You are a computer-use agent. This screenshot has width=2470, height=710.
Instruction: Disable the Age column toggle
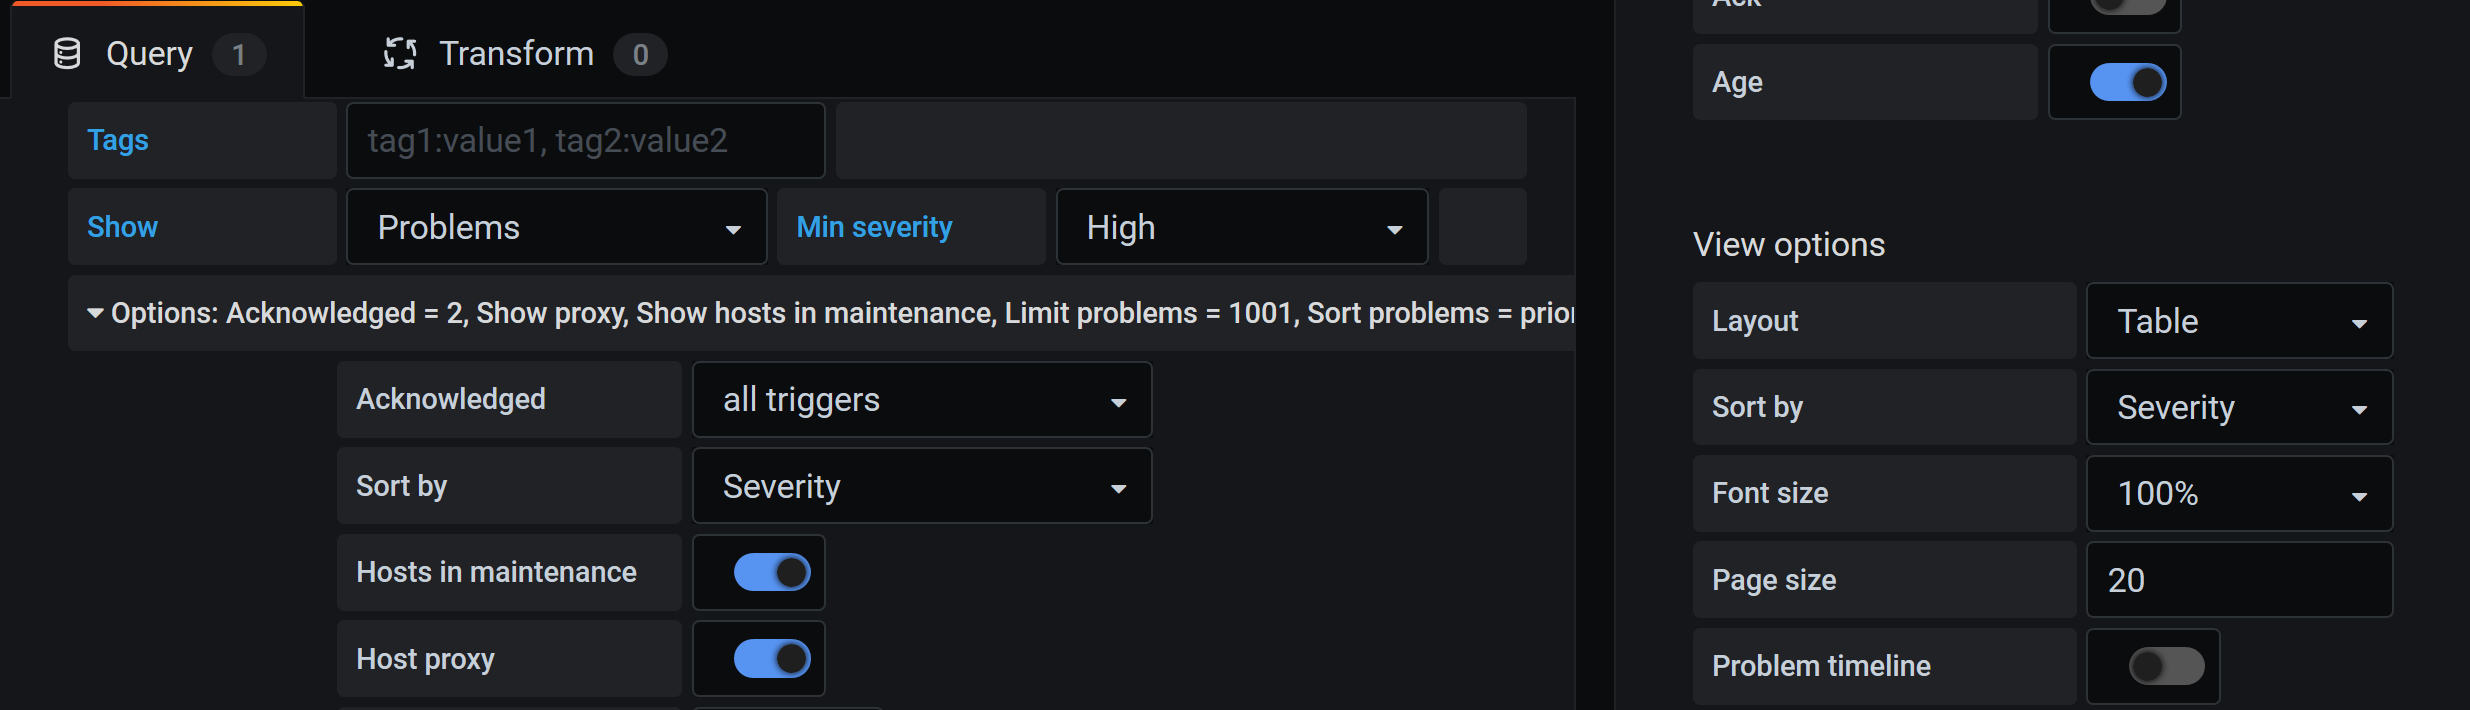[2114, 82]
